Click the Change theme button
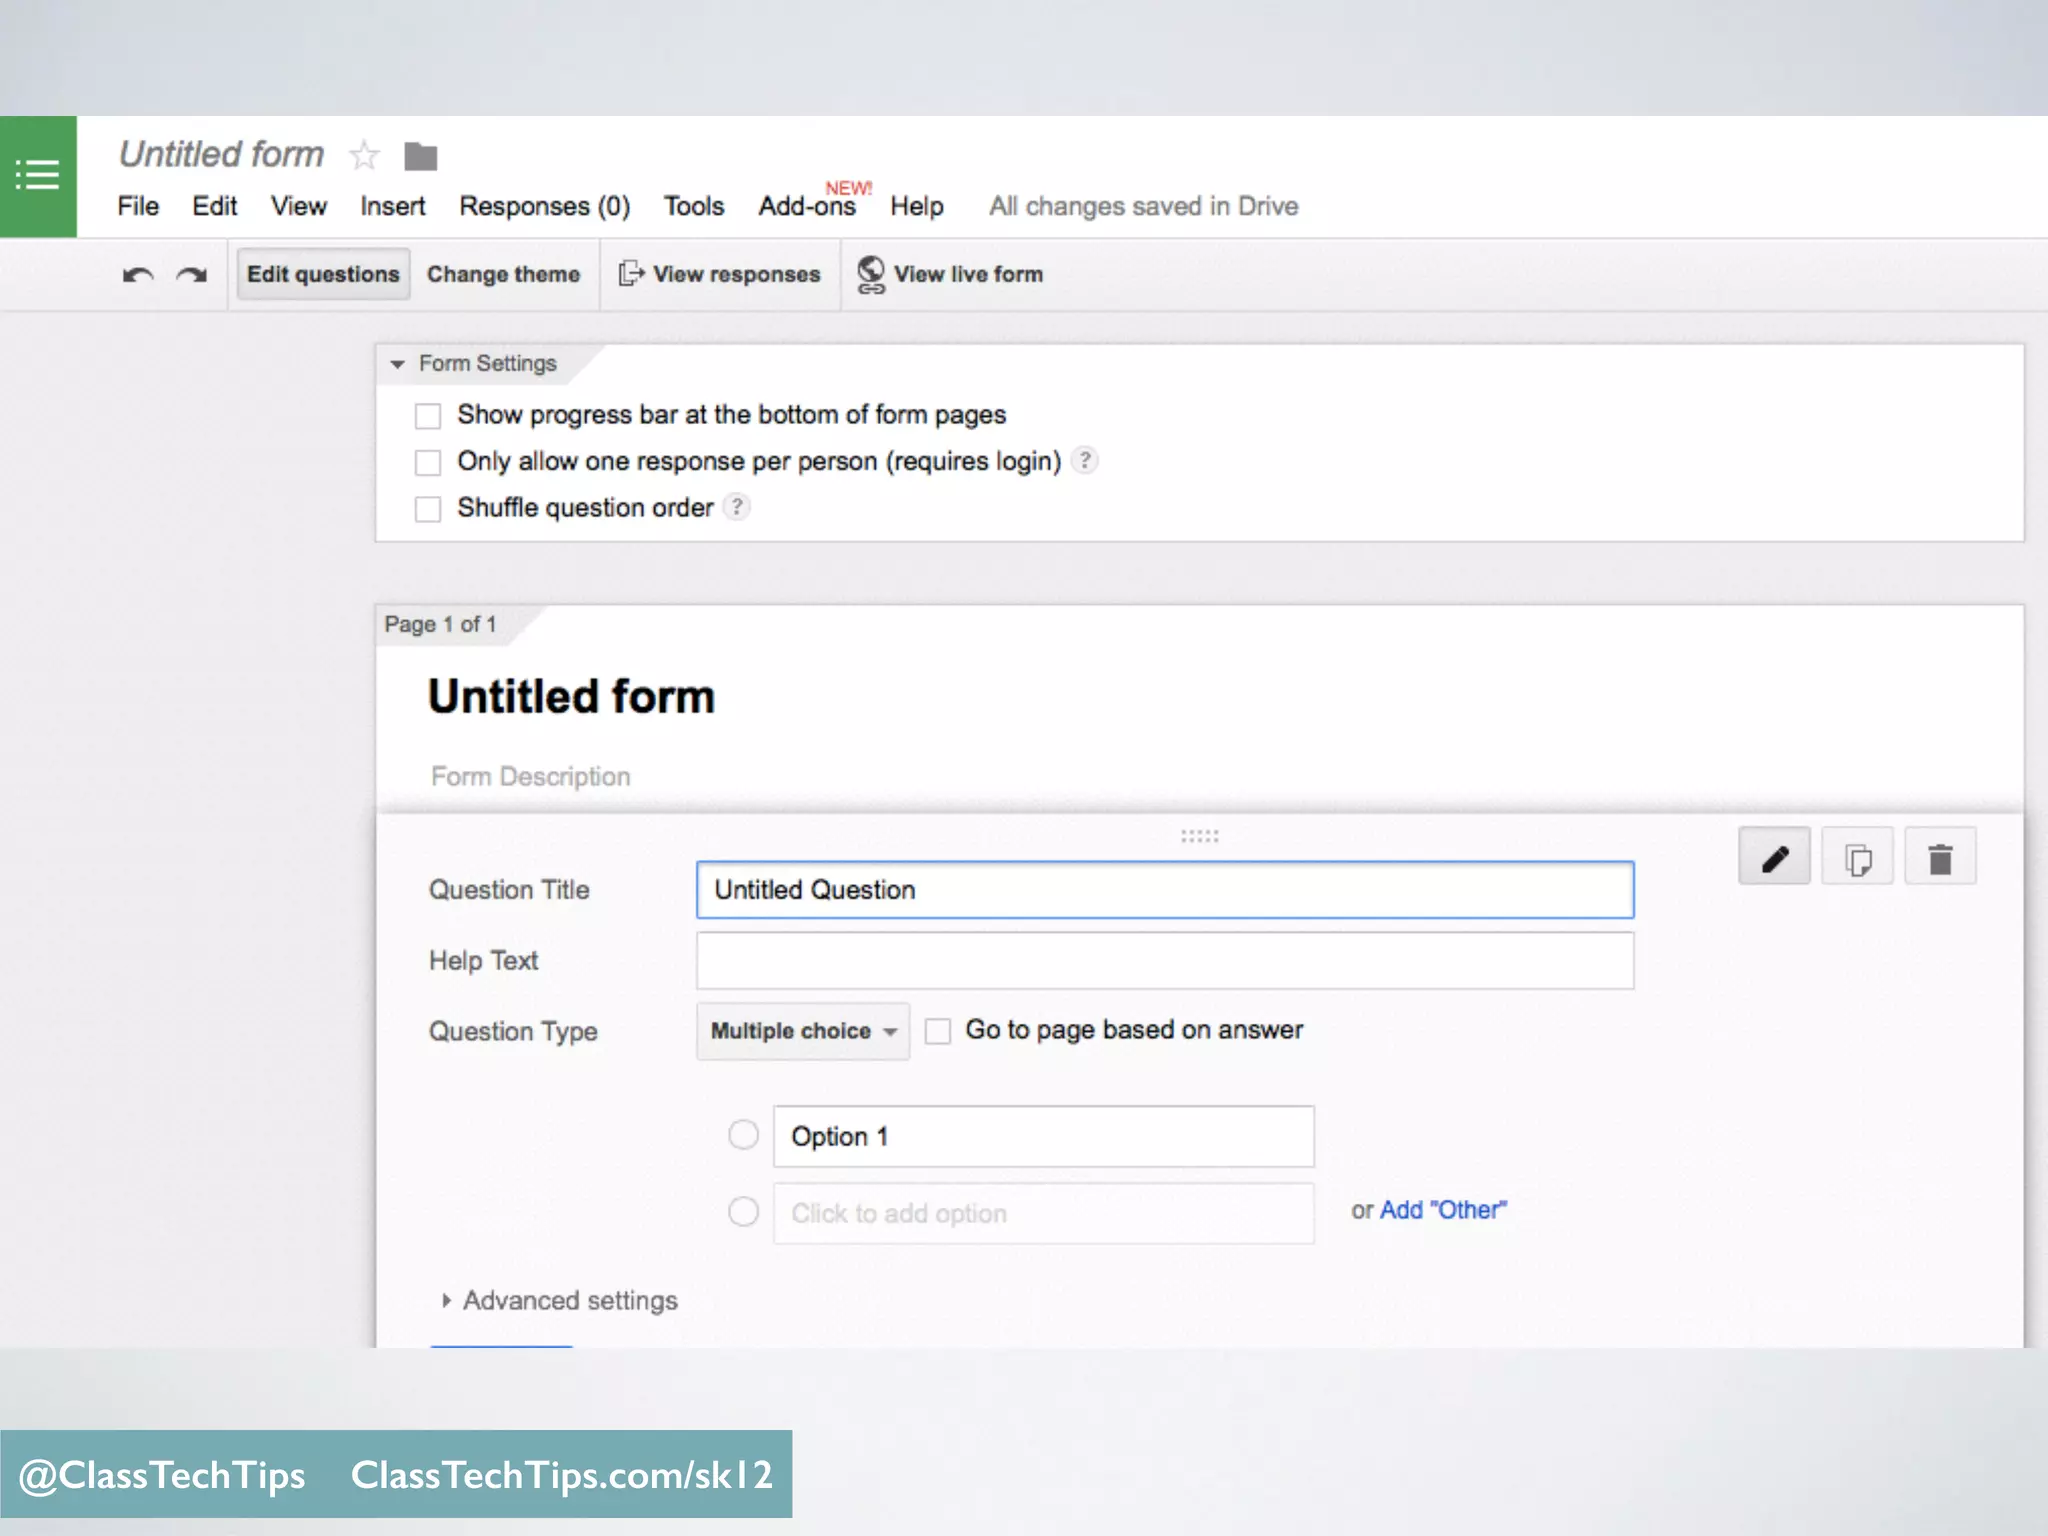 [x=503, y=274]
